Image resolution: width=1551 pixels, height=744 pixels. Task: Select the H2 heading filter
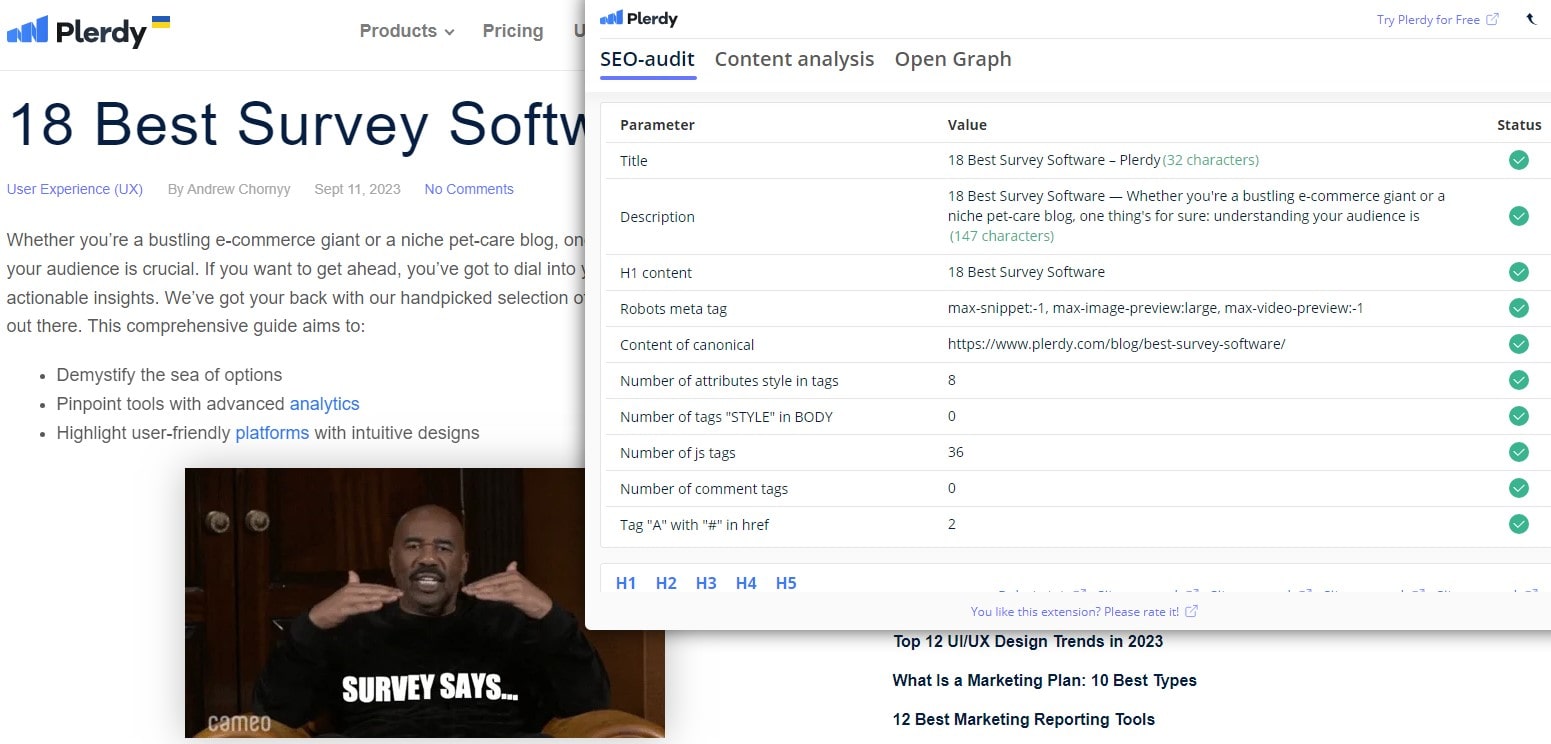pos(666,583)
